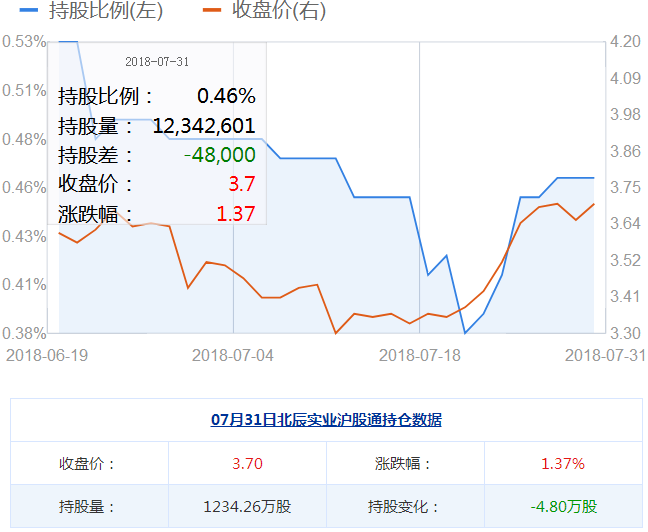Click the 涨跌幅： label in the table

click(403, 463)
